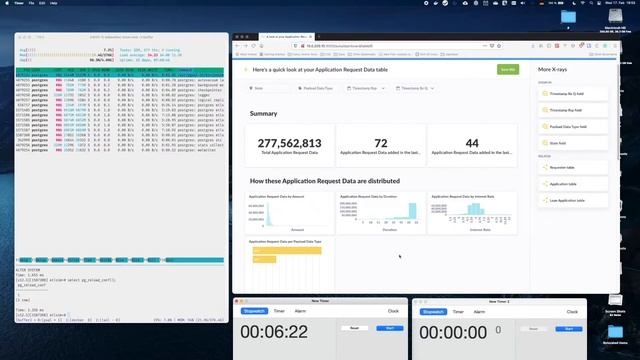Click the Payload Data Type filter field
640x360 pixels.
(x=316, y=88)
